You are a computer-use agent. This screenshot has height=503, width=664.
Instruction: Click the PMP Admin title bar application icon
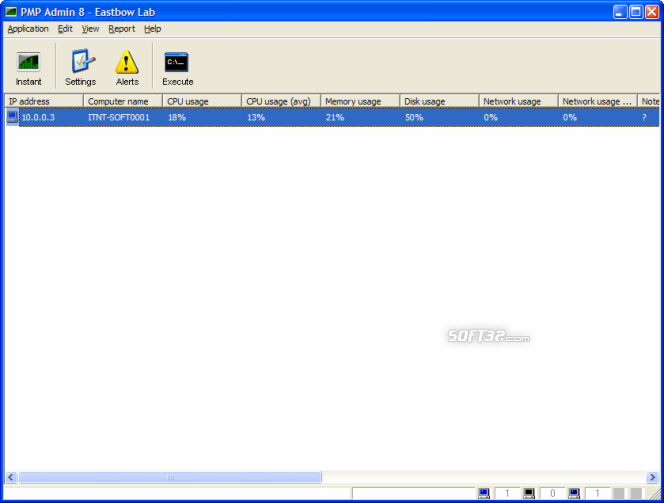(11, 12)
